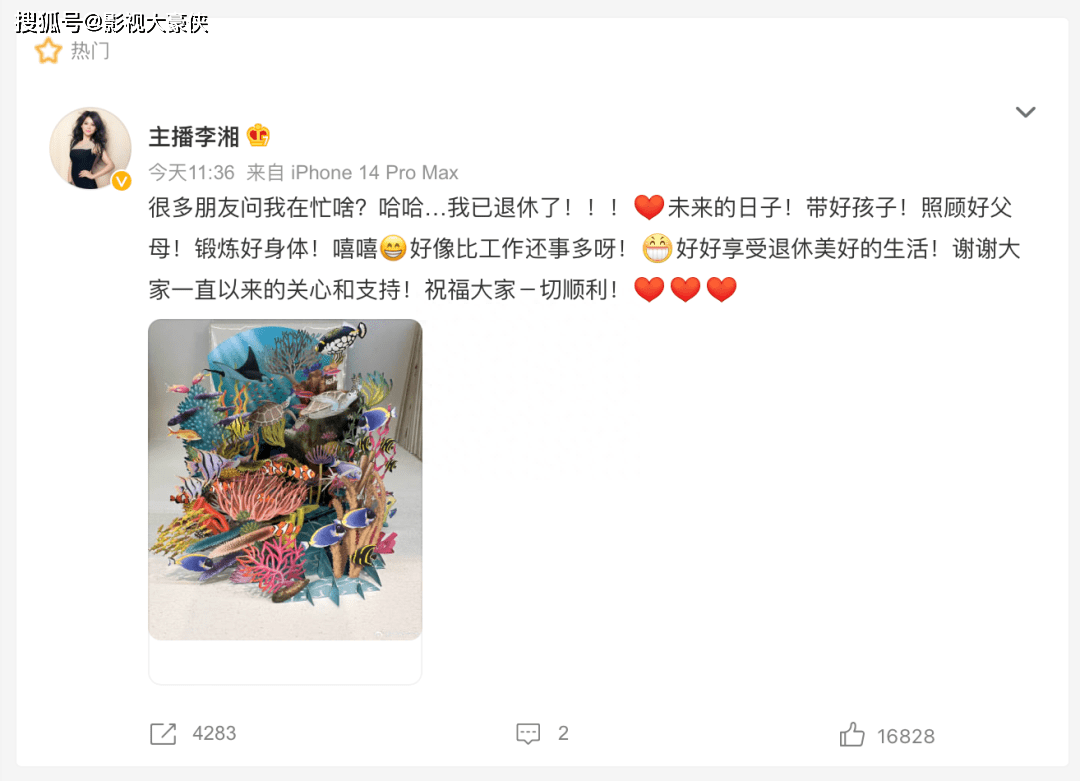Screen dimensions: 1080x781
Task: Click the repost share icon
Action: [163, 733]
